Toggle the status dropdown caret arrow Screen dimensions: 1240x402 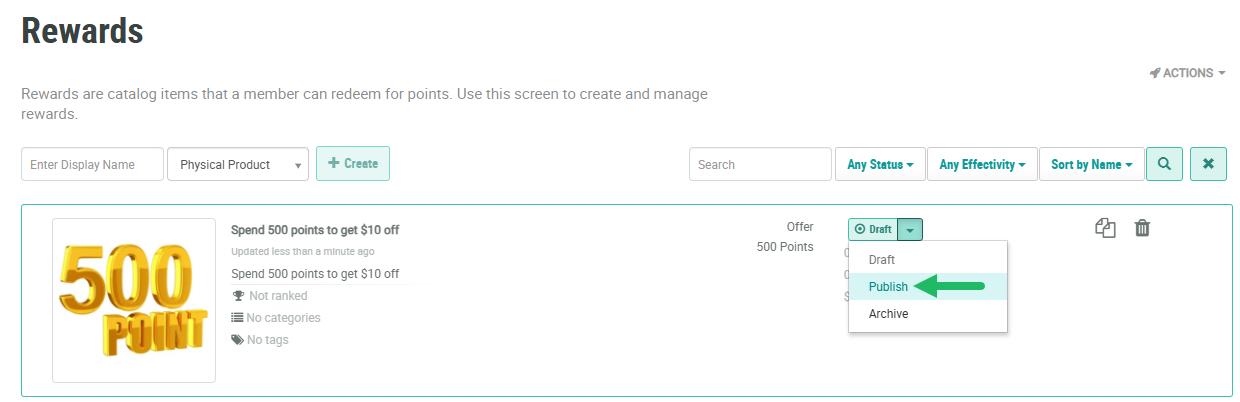click(910, 230)
